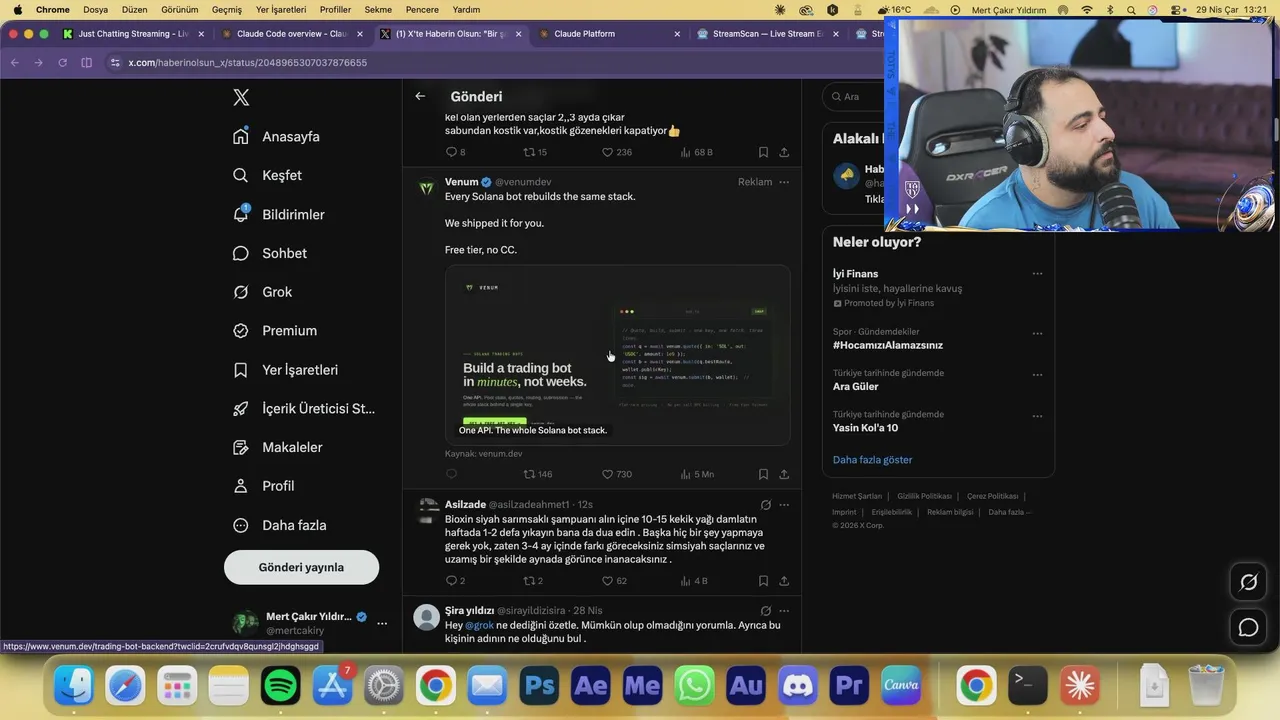Open Şira yıldızı post more options
The image size is (1280, 720).
784,611
